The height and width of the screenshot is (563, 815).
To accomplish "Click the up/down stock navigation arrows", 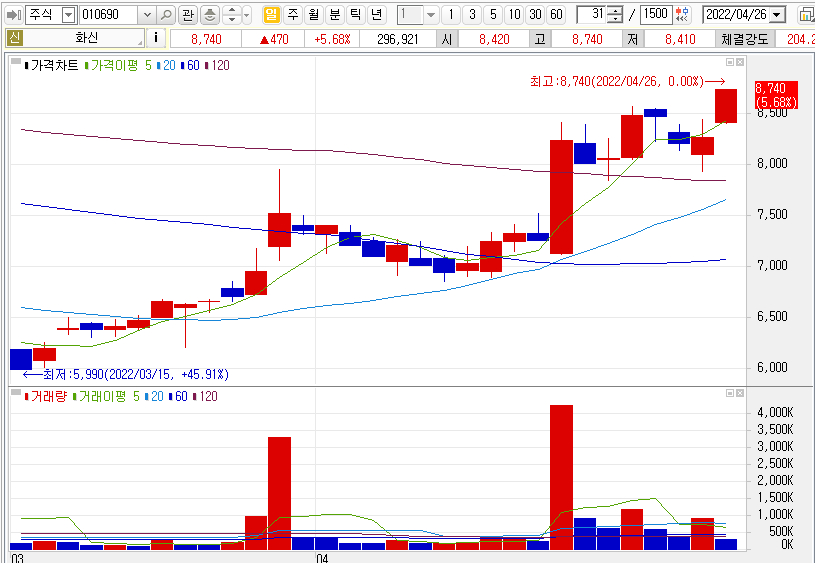I will coord(232,15).
